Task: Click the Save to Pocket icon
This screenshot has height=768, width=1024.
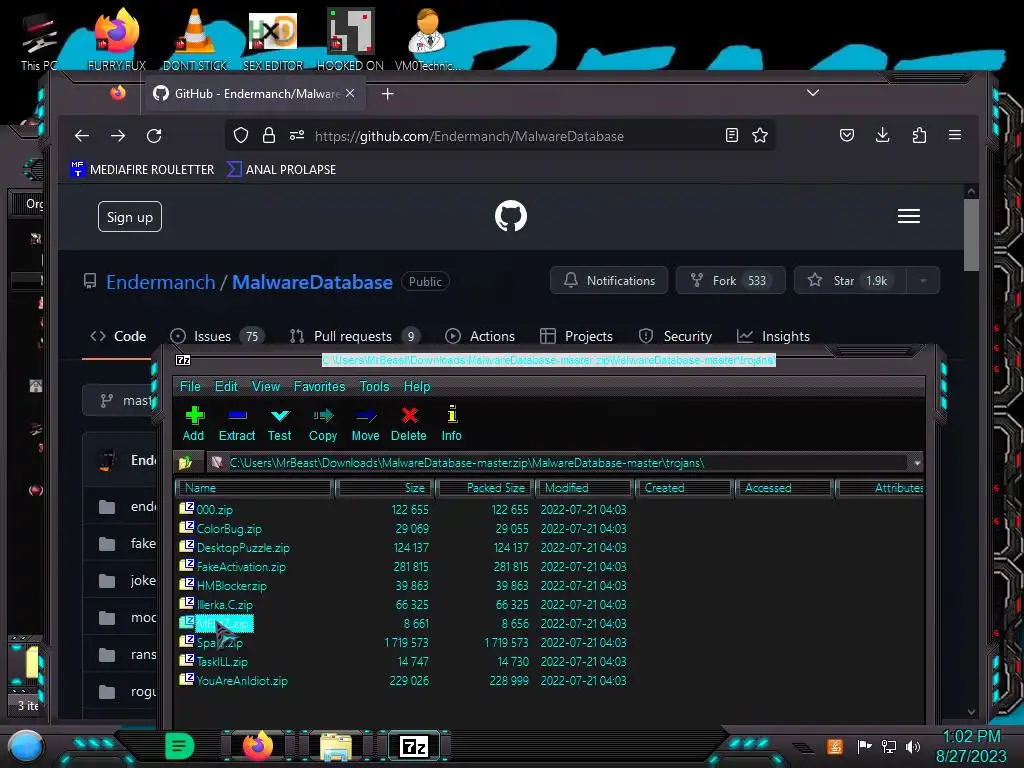Action: [x=847, y=135]
